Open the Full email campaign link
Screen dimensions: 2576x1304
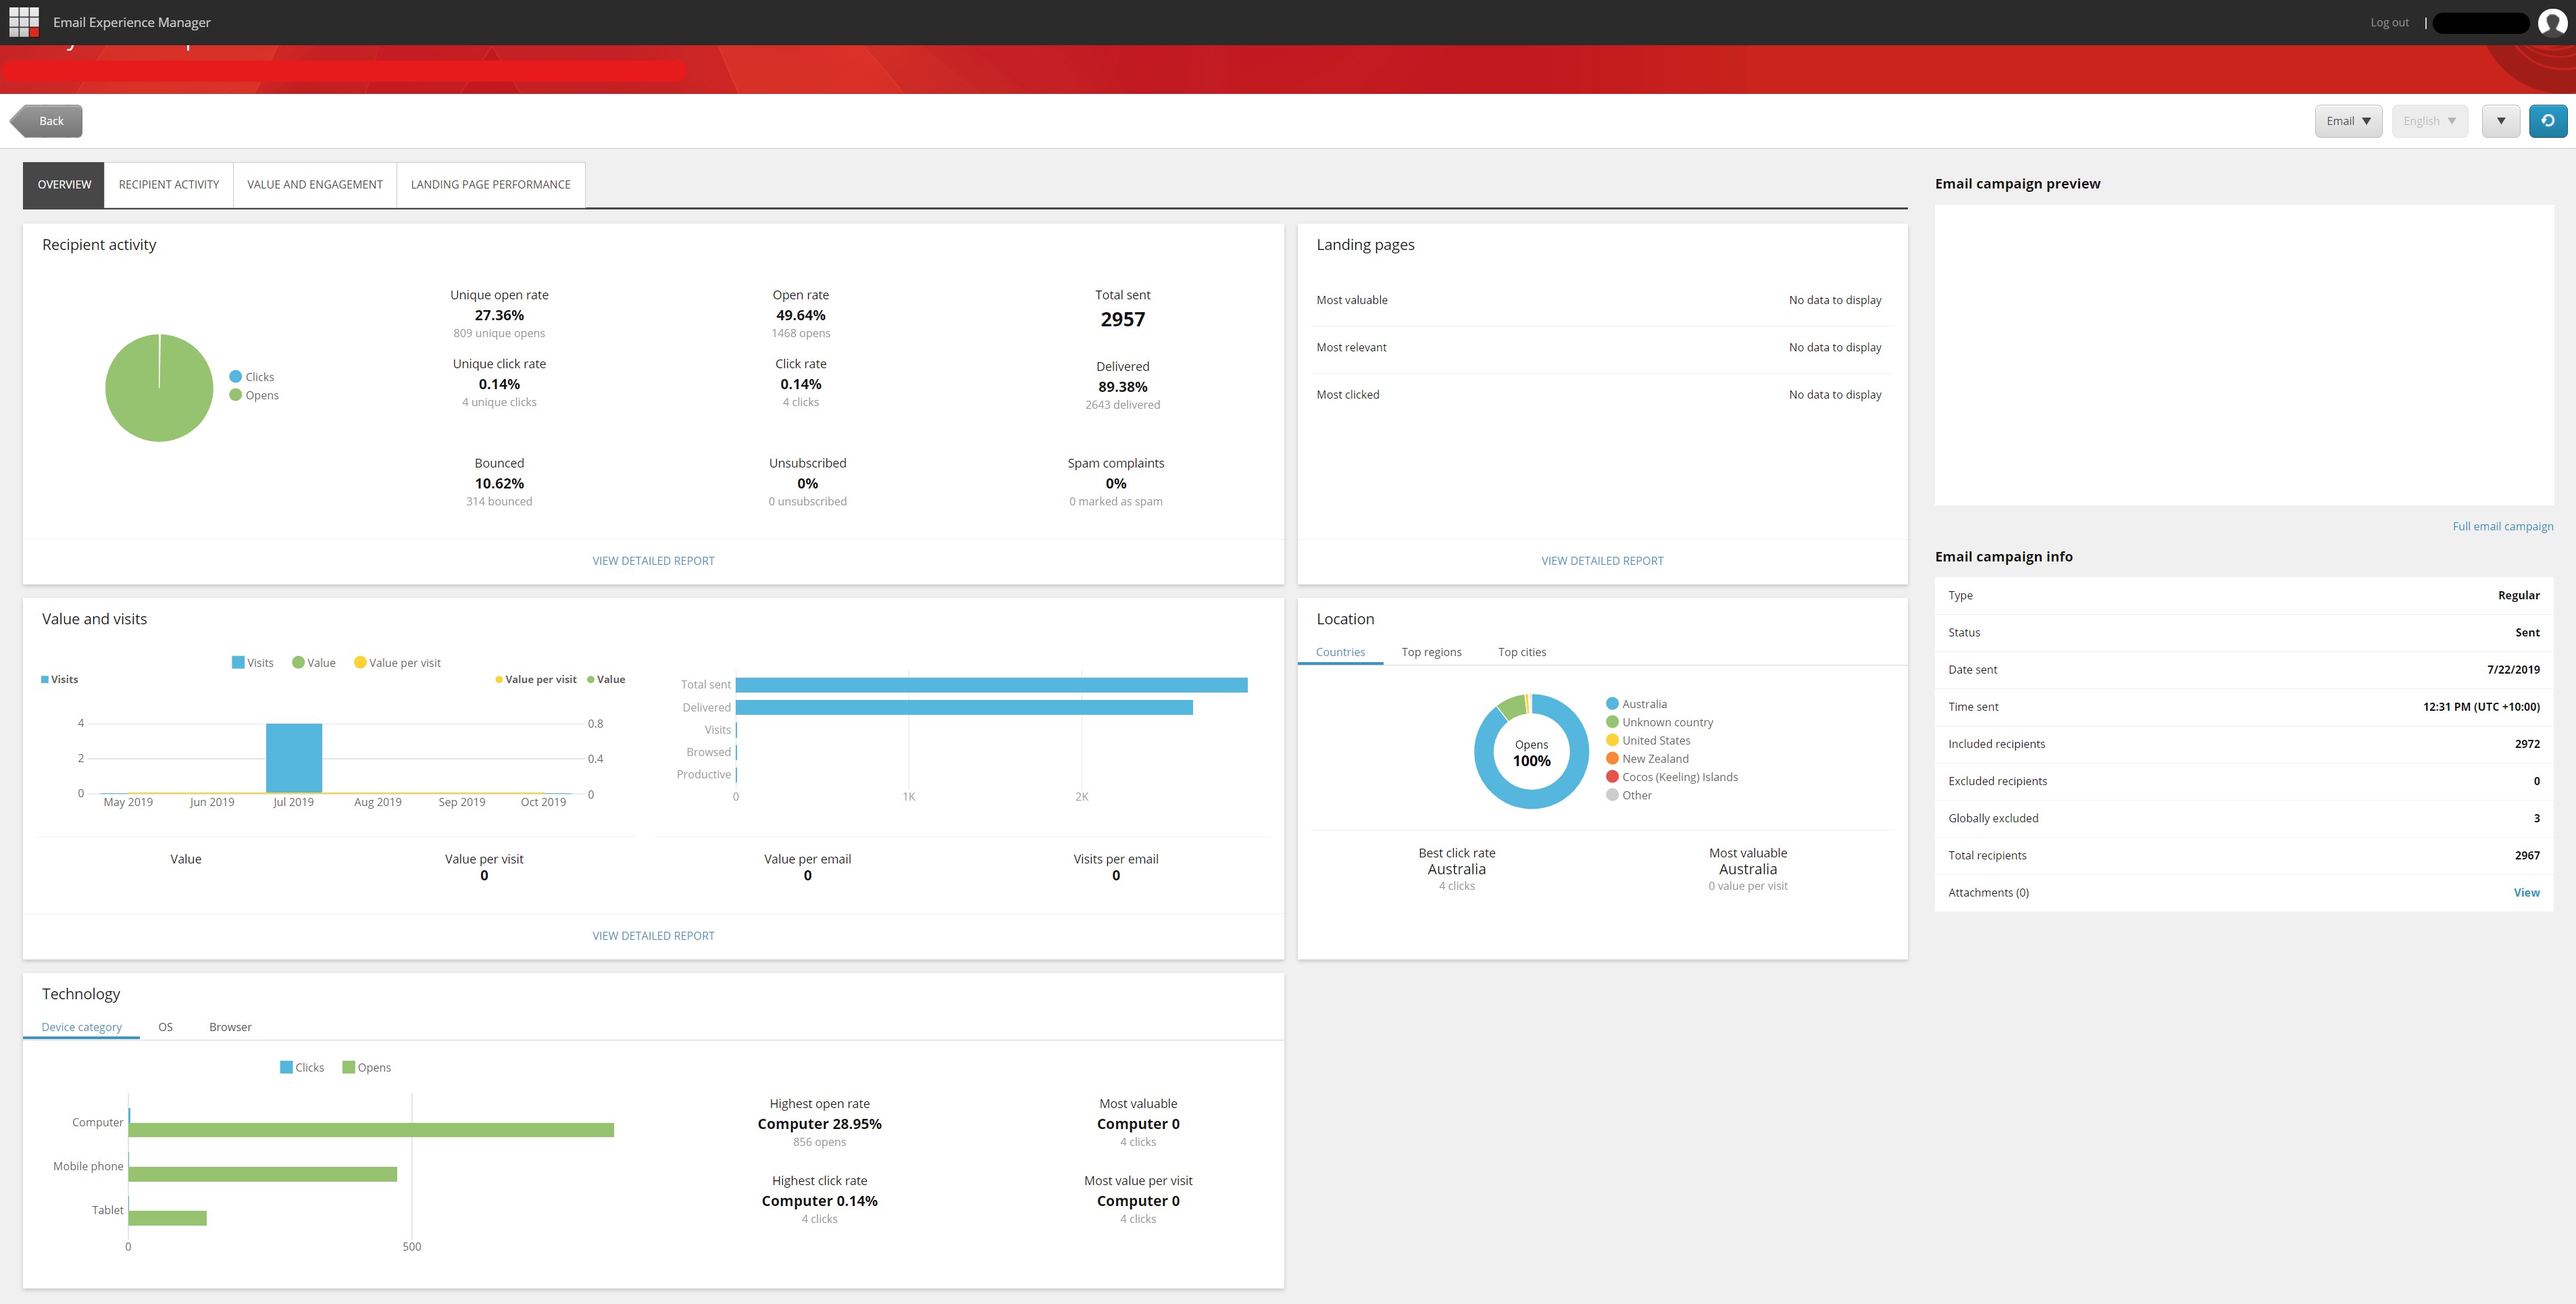point(2503,525)
